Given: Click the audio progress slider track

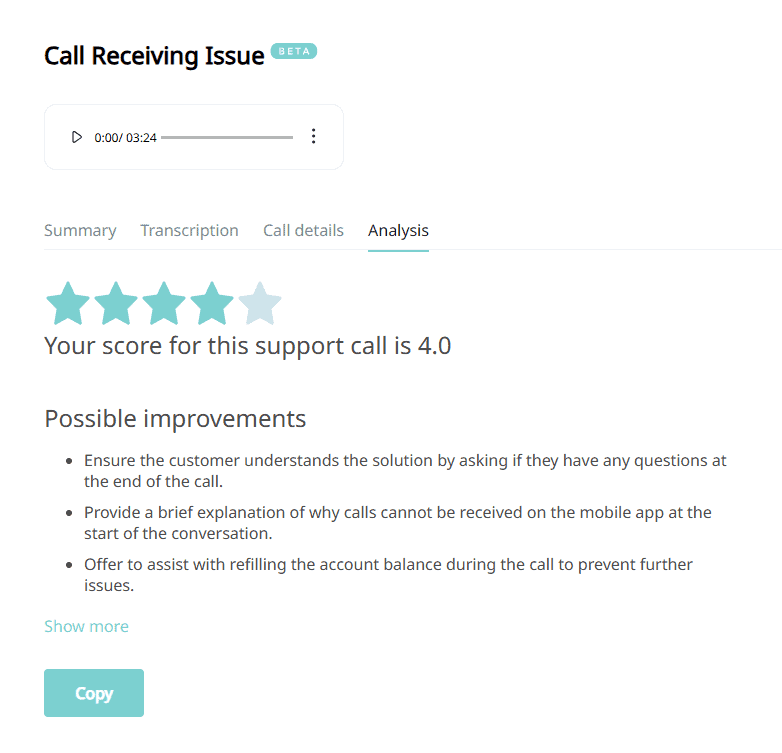Looking at the screenshot, I should coord(227,137).
